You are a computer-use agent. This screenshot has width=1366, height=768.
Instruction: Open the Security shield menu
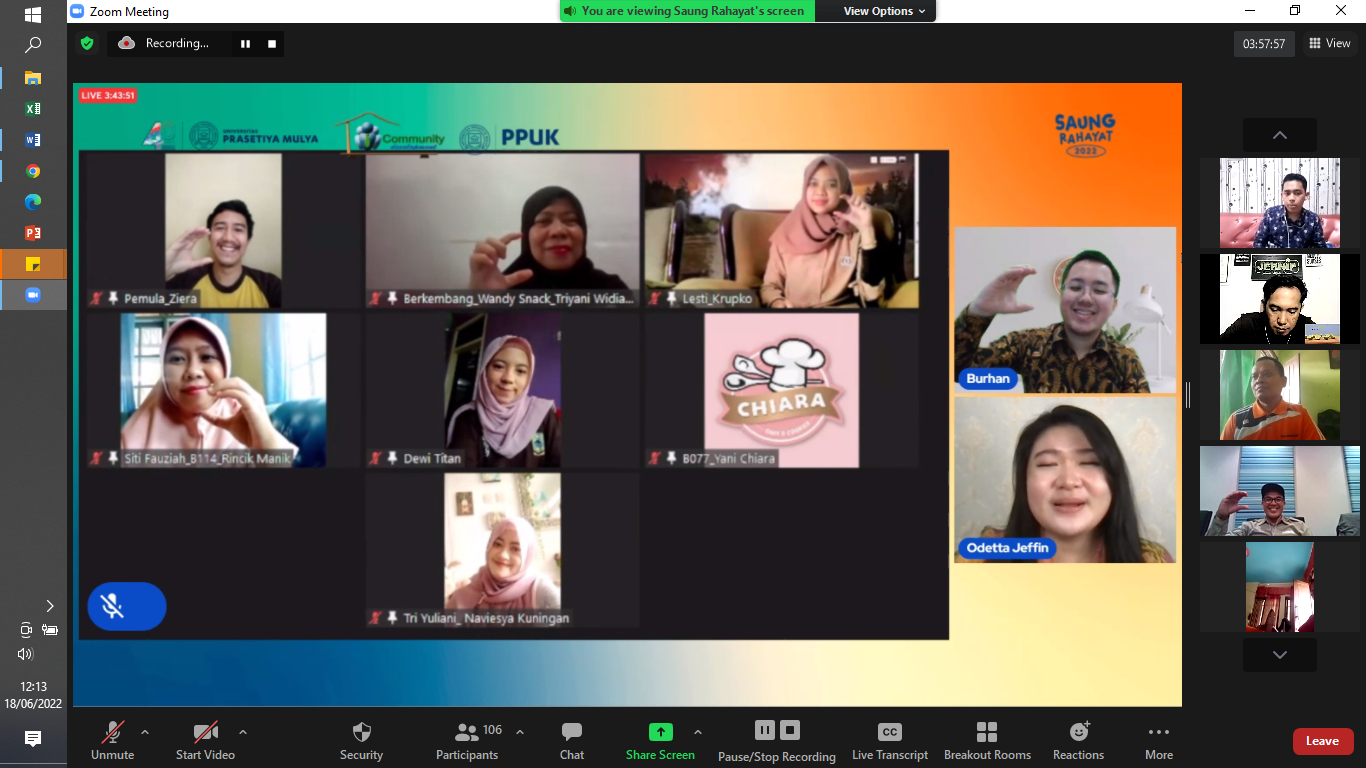361,741
